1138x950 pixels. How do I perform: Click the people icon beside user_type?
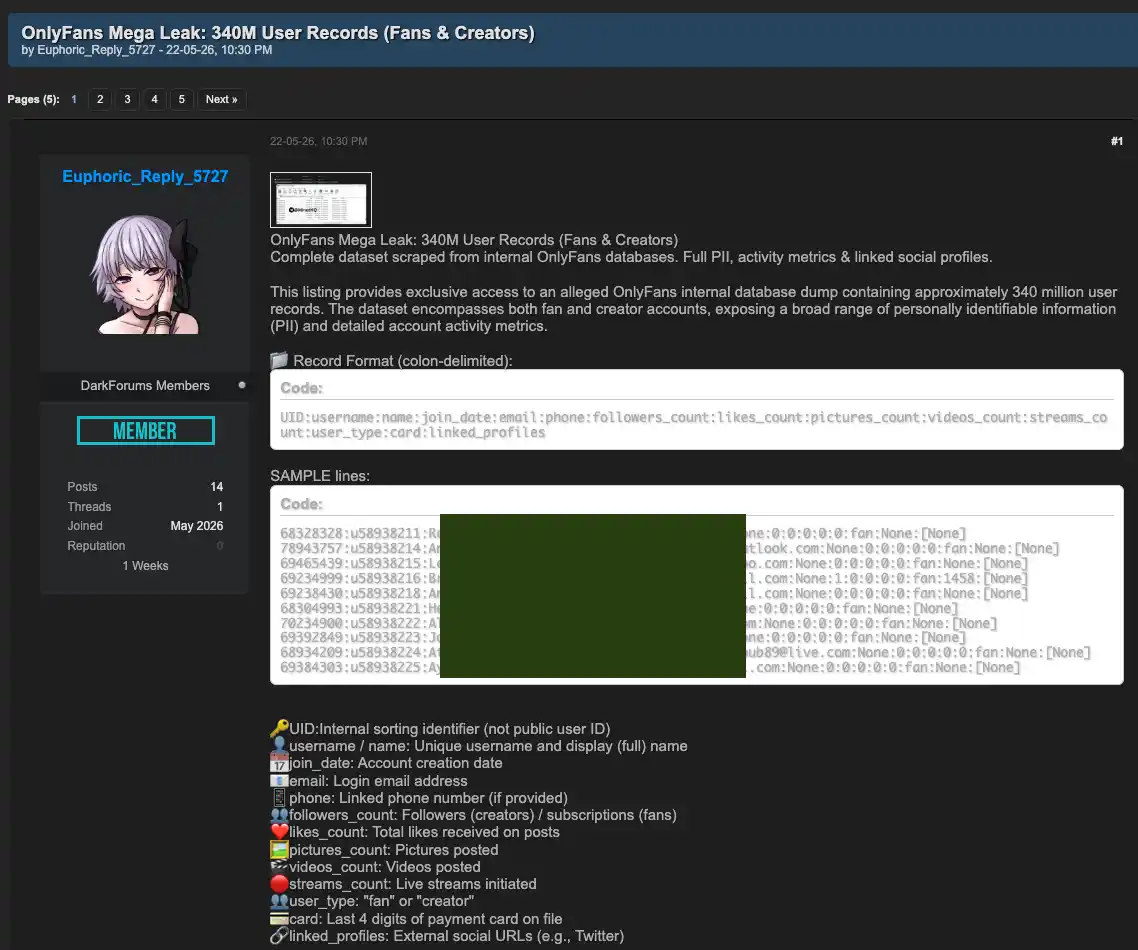coord(279,901)
